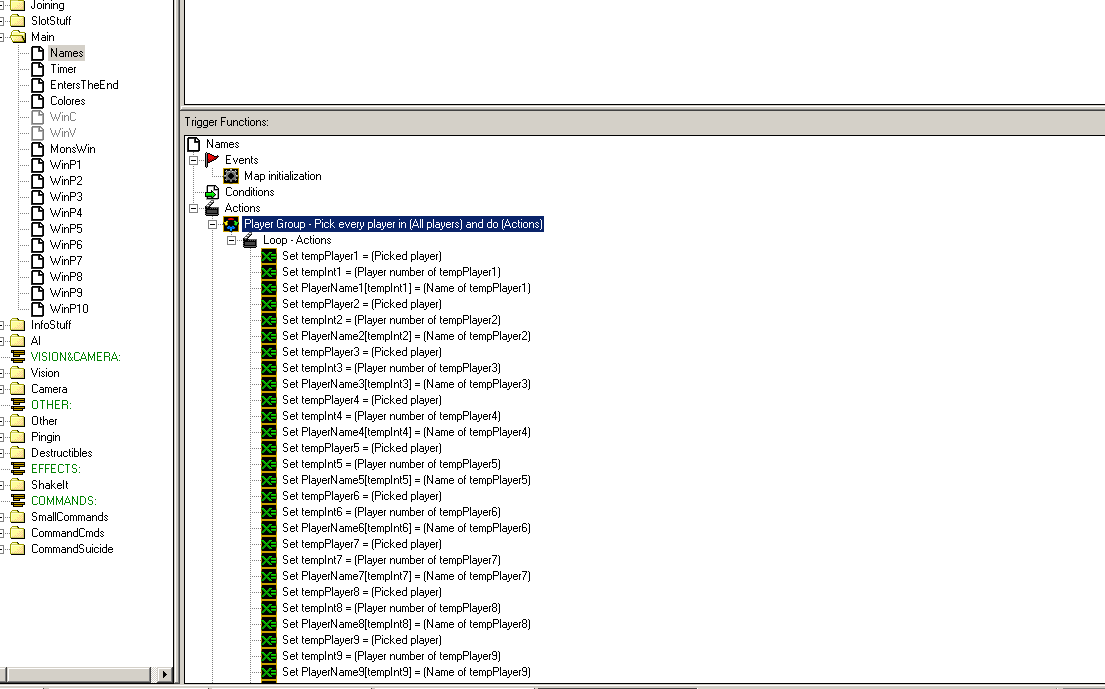Screen dimensions: 1105x689
Task: Select the WinP8 trigger
Action: click(66, 277)
